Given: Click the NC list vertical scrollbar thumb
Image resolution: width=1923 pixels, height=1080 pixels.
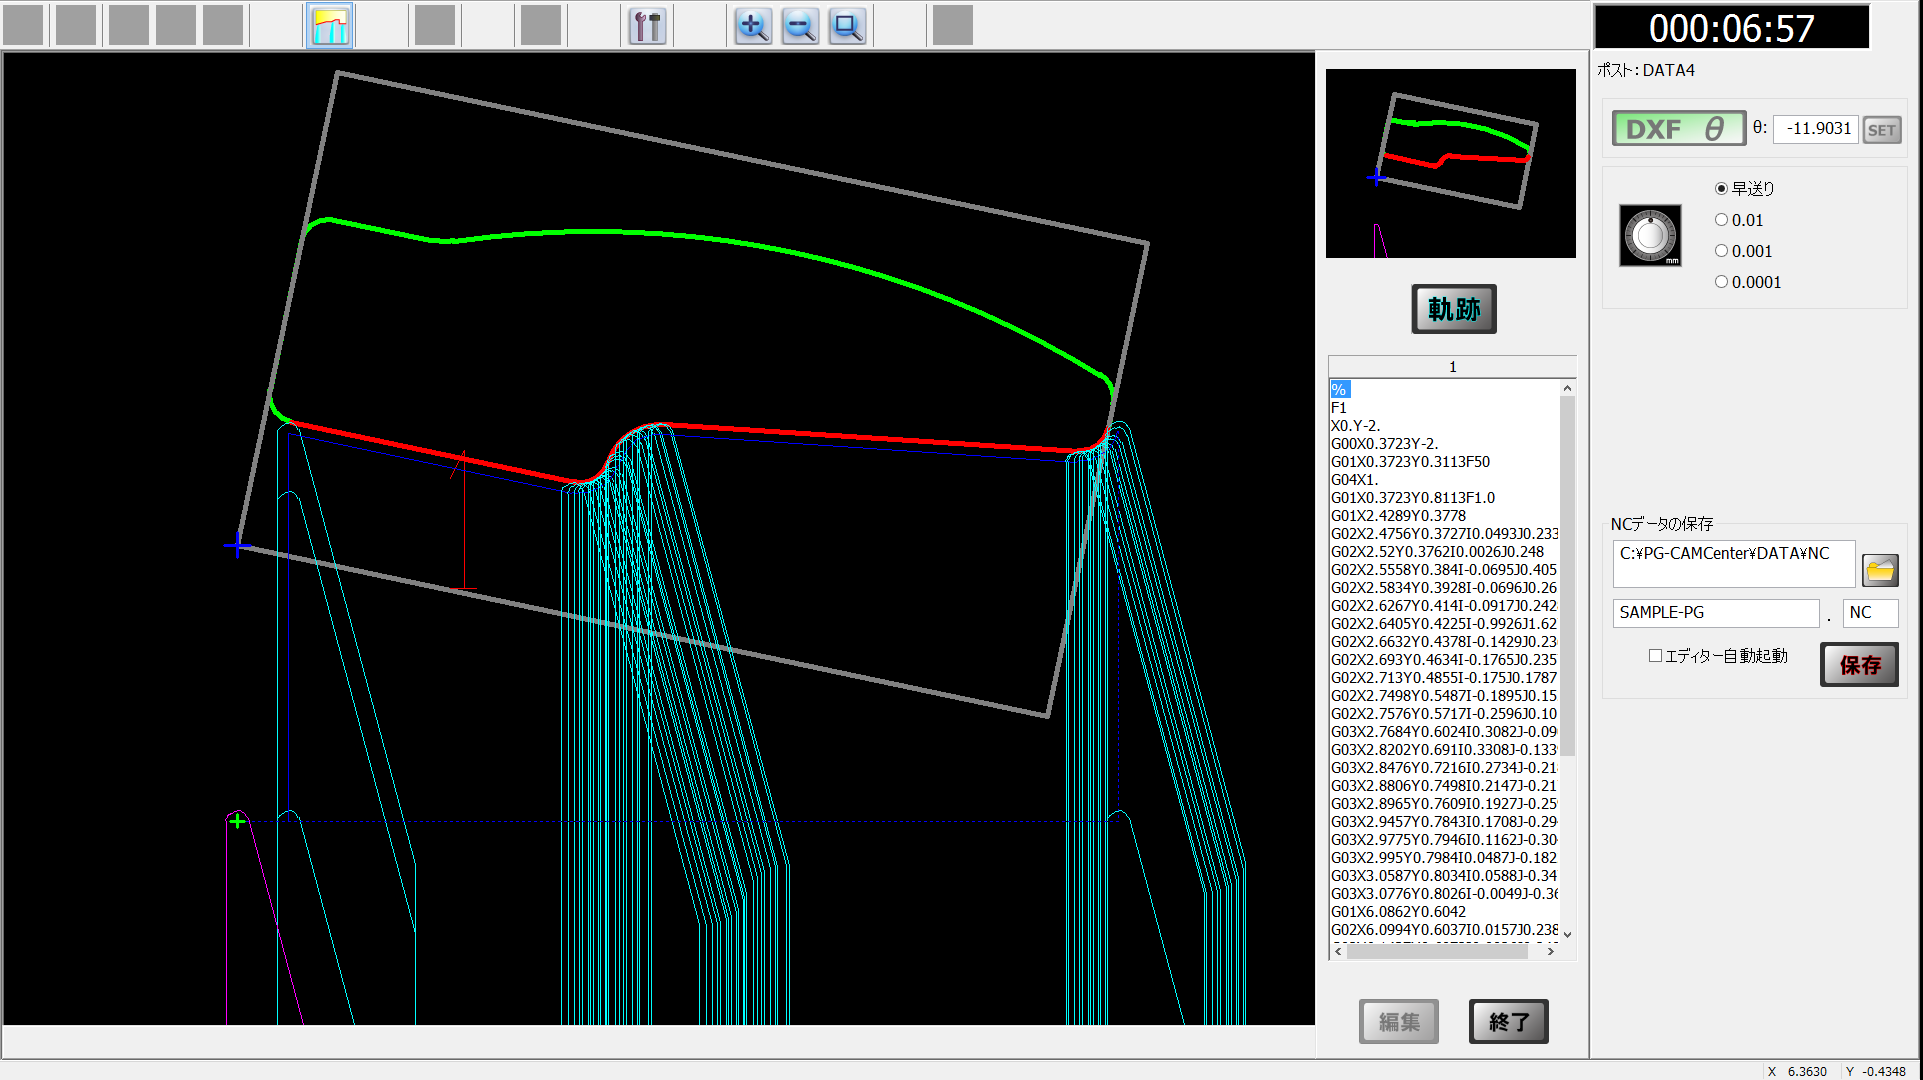Looking at the screenshot, I should 1567,576.
